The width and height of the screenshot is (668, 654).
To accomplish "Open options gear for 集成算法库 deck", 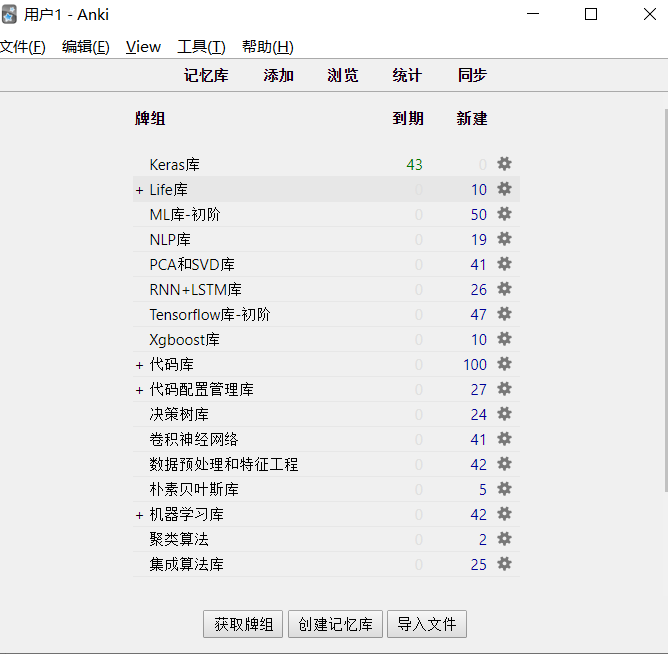I will click(504, 564).
